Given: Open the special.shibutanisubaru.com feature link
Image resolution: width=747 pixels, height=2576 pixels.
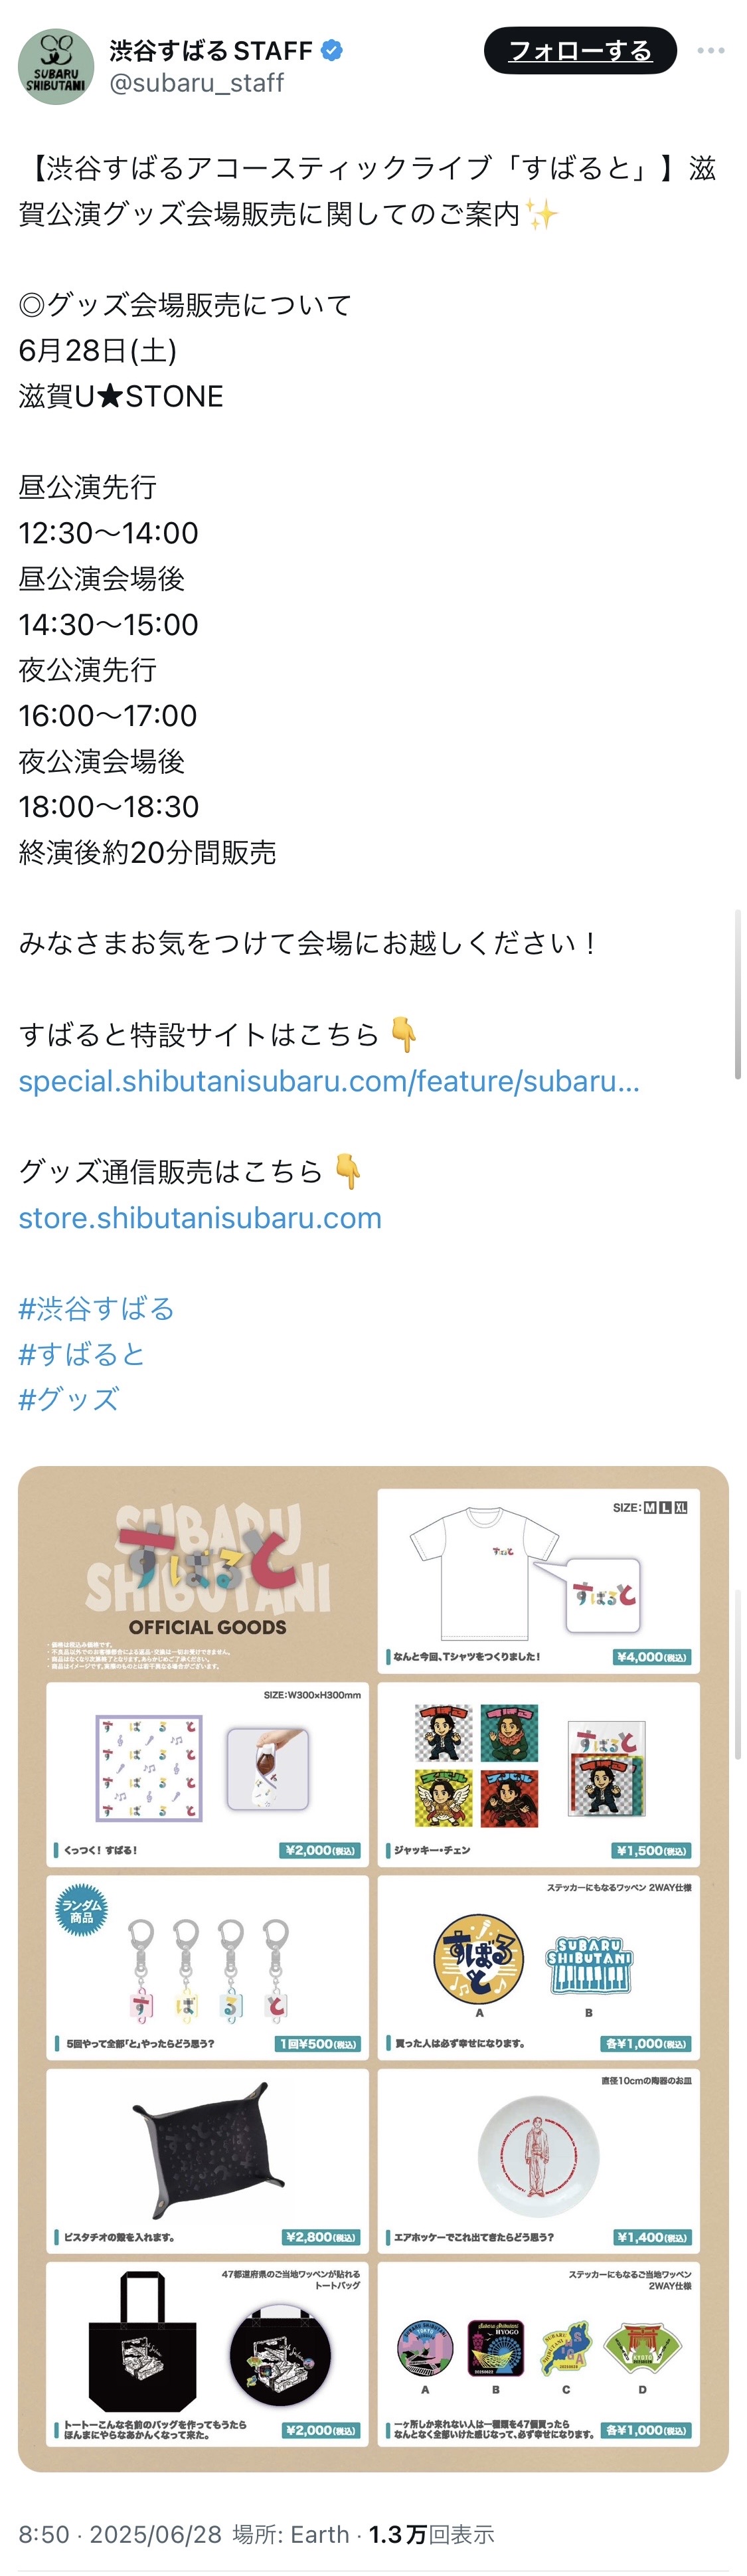Looking at the screenshot, I should tap(329, 1081).
